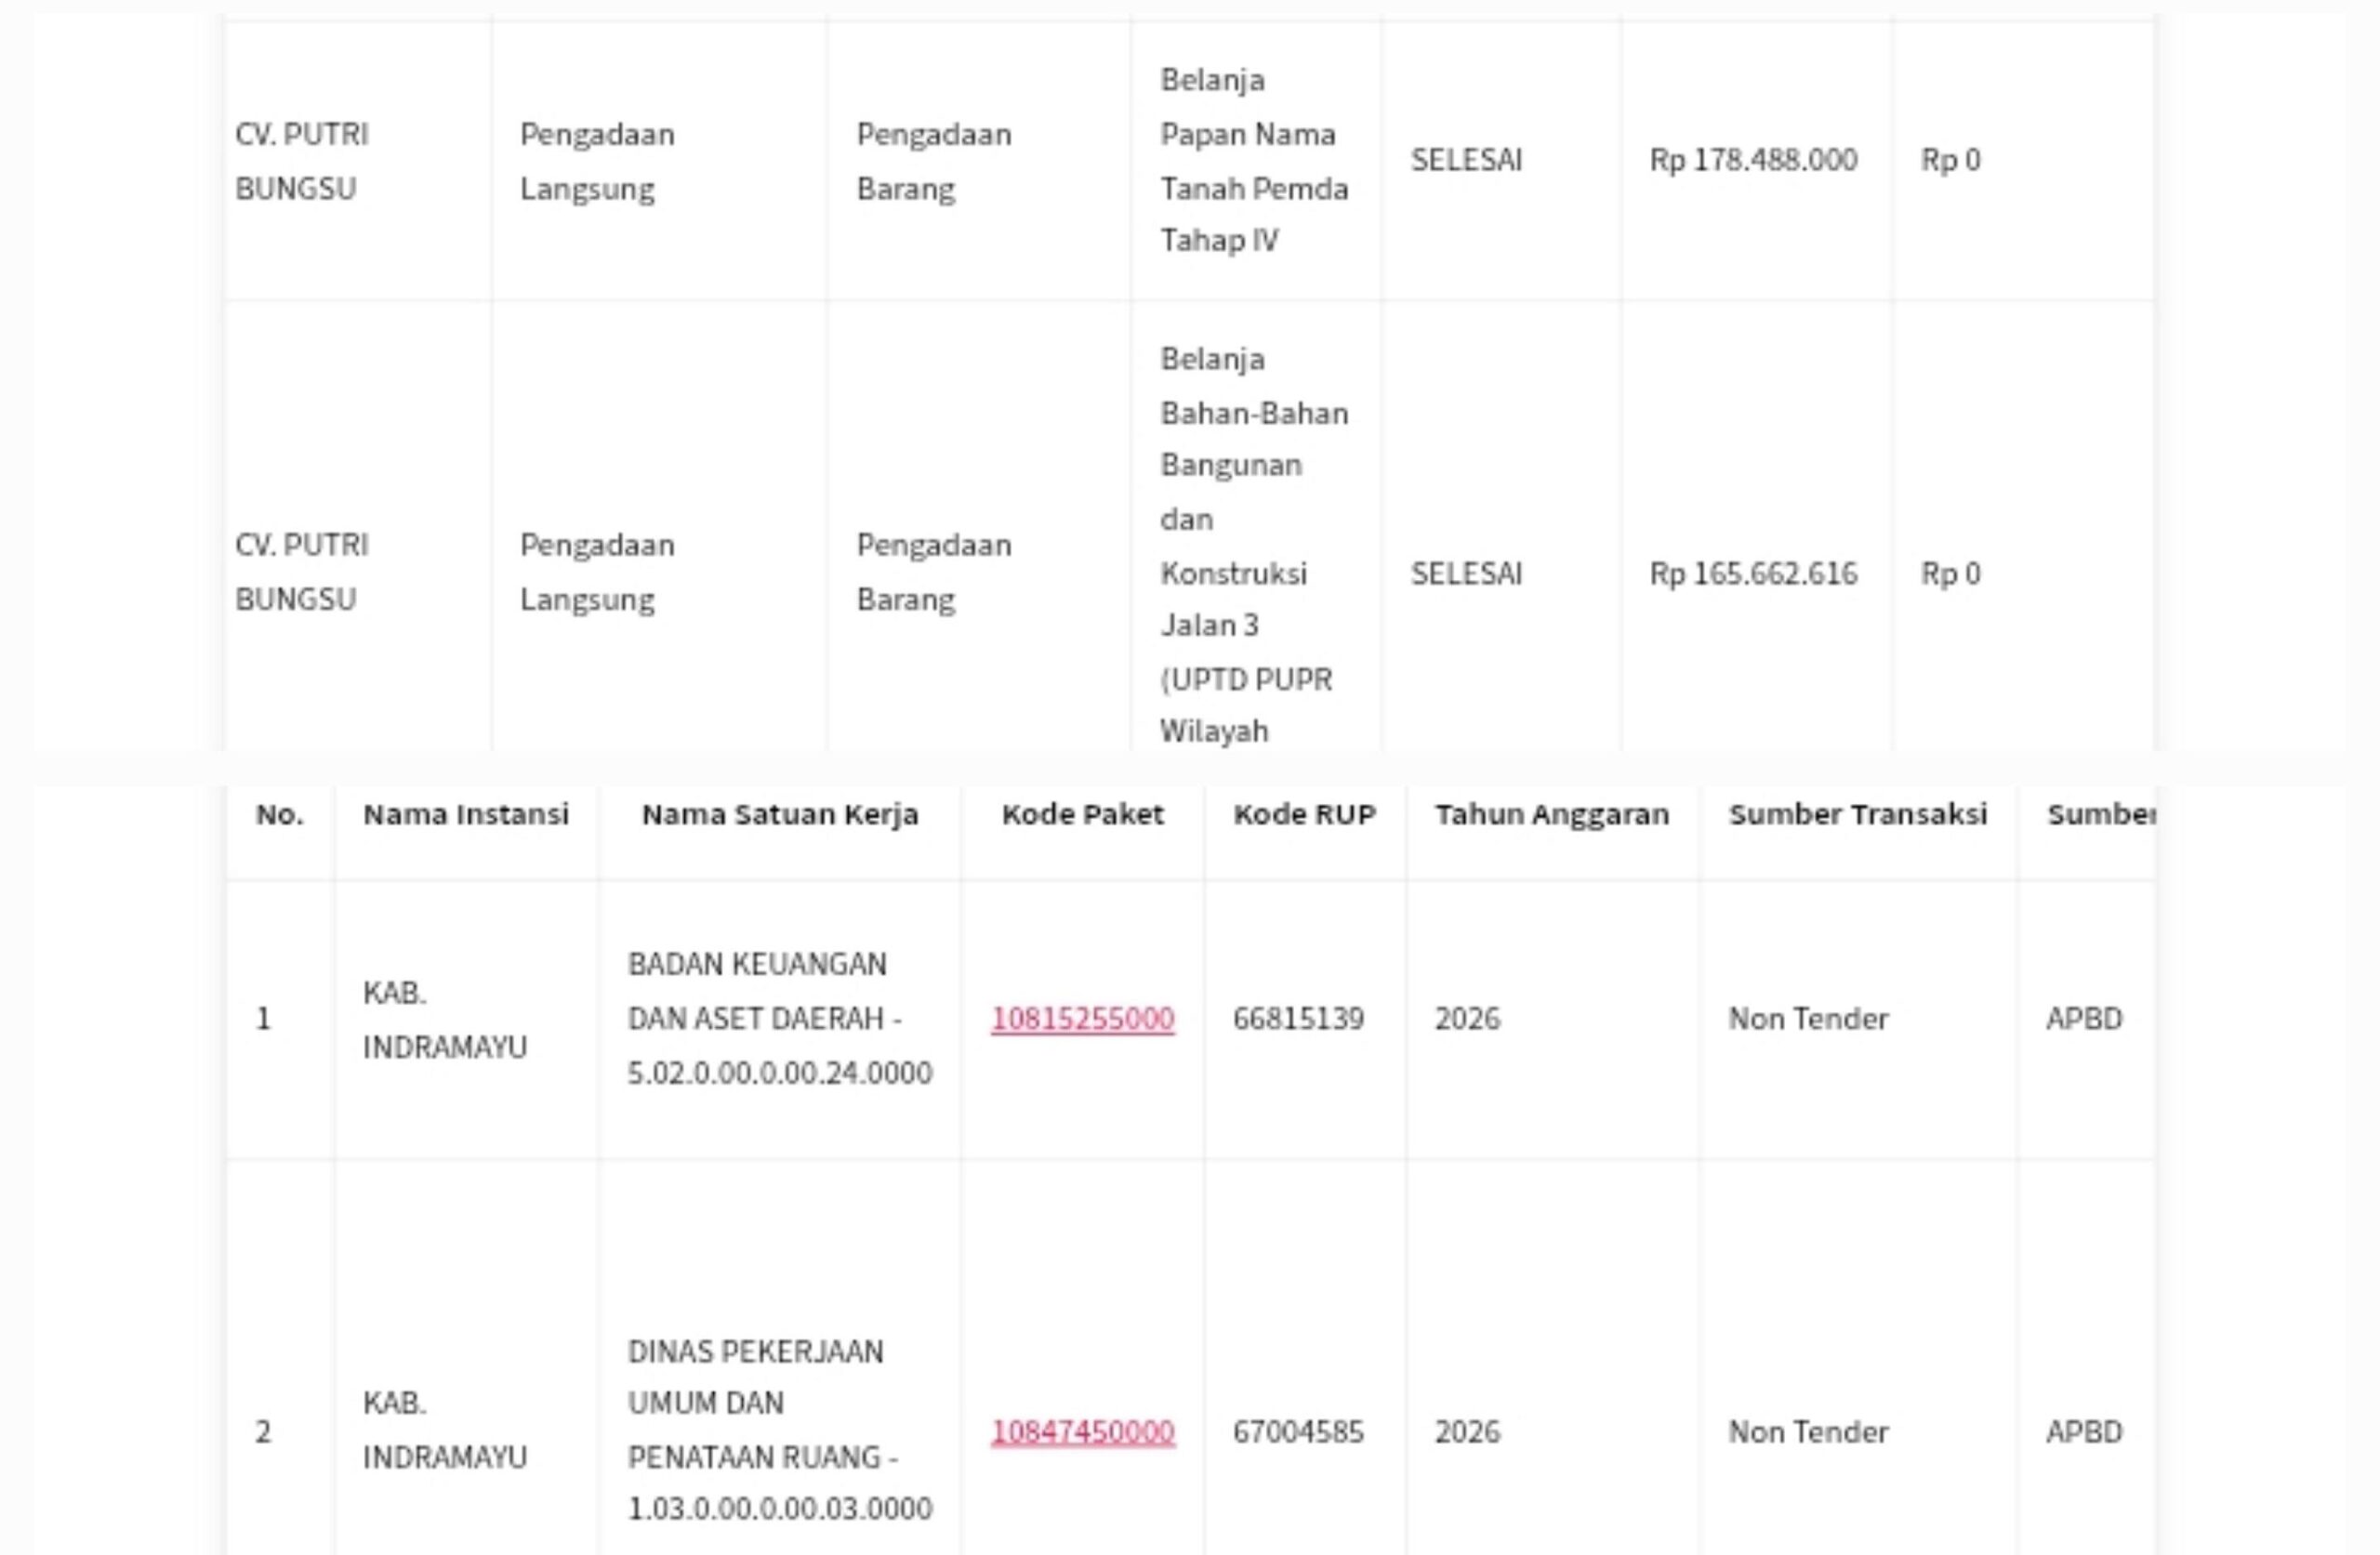This screenshot has height=1555, width=2380.
Task: Click the Kode Paket column header
Action: 1082,814
